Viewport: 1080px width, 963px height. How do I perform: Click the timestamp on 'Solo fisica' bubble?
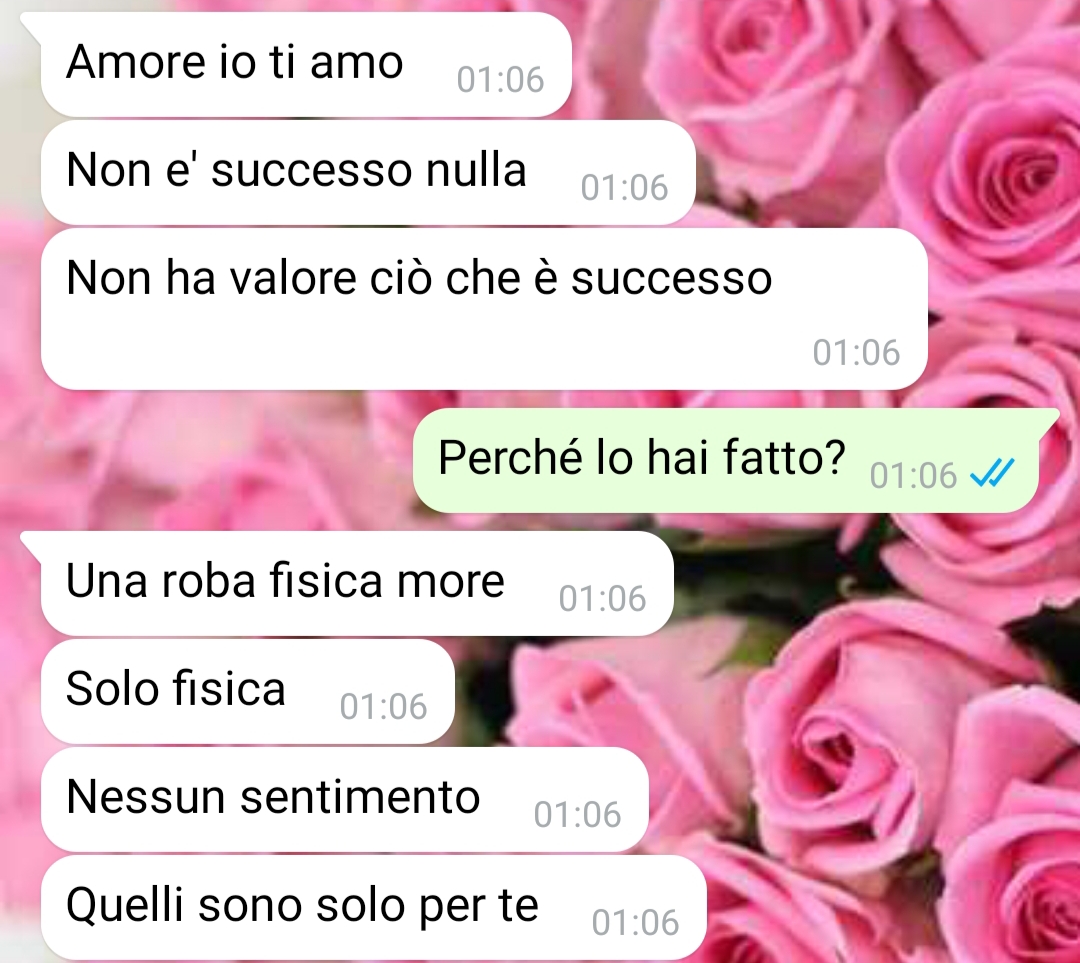[383, 707]
